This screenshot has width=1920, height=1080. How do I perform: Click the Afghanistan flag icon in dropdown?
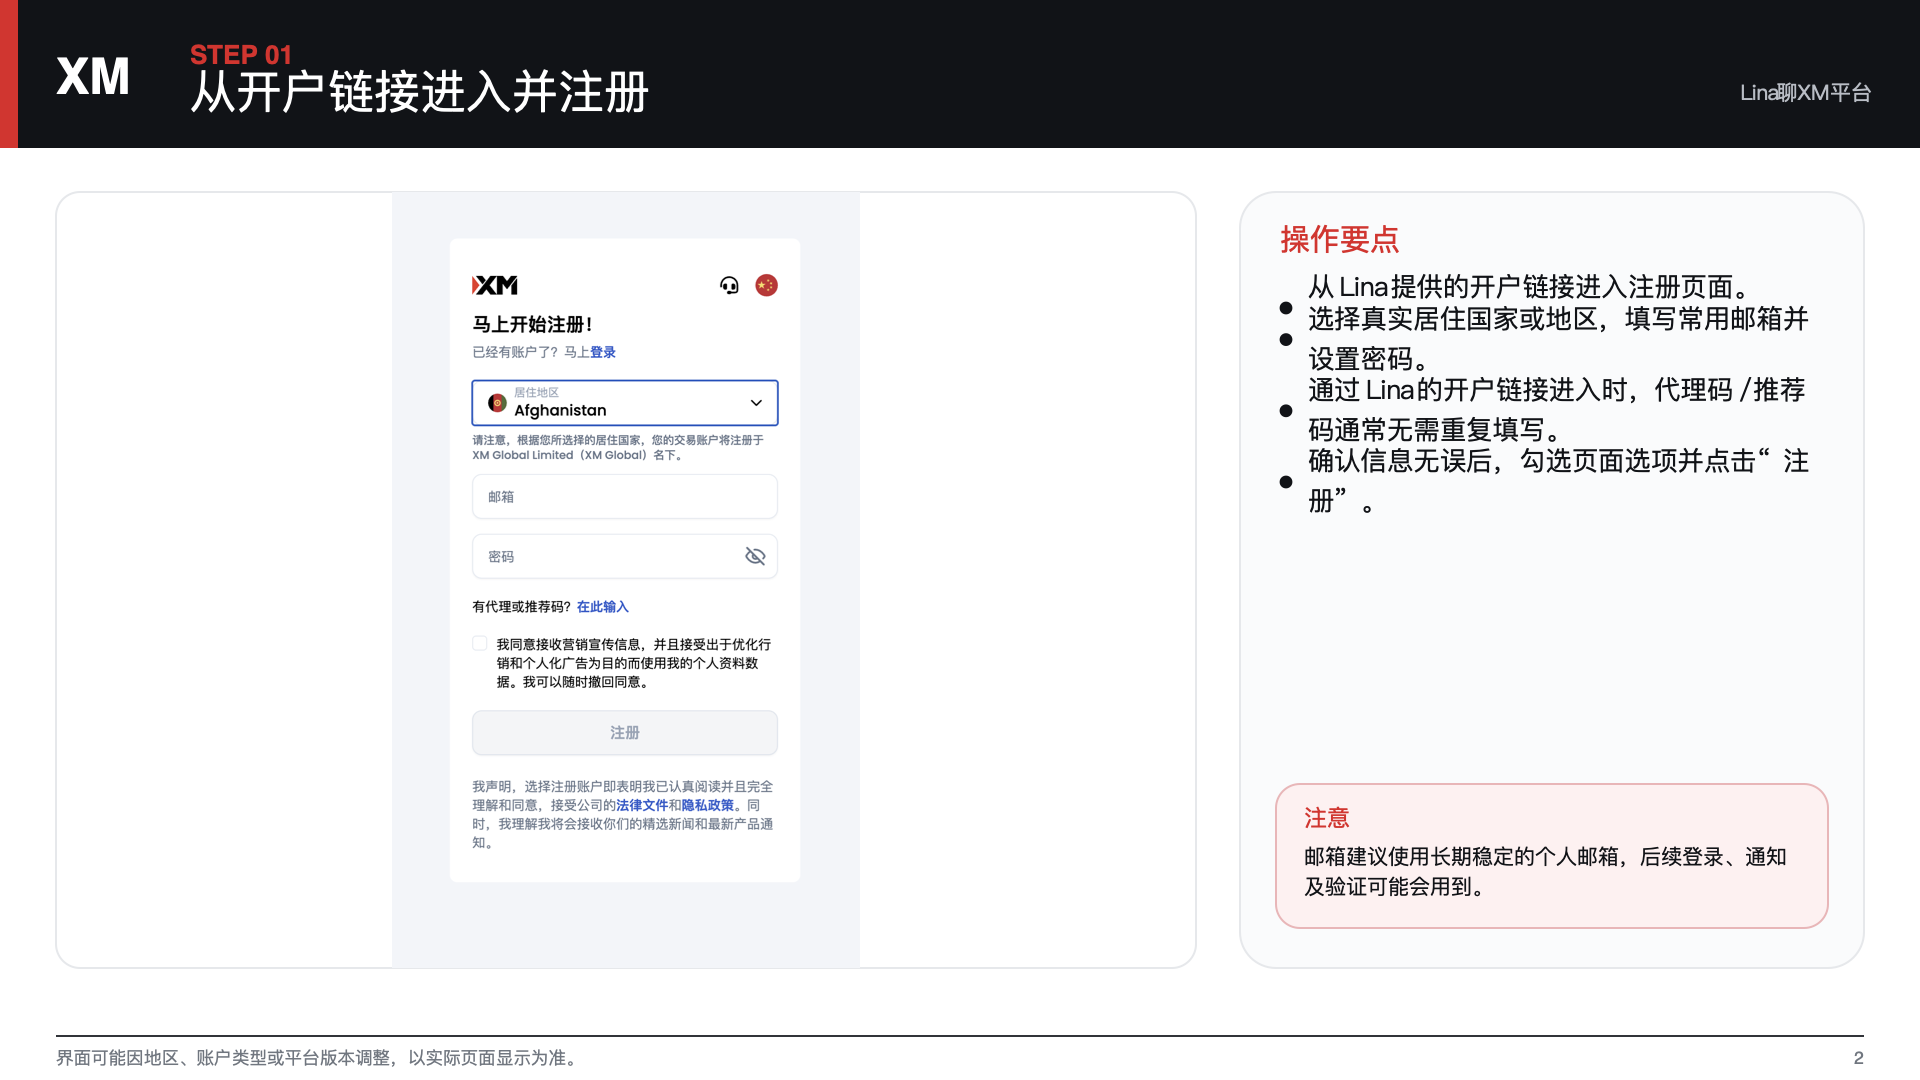click(497, 403)
